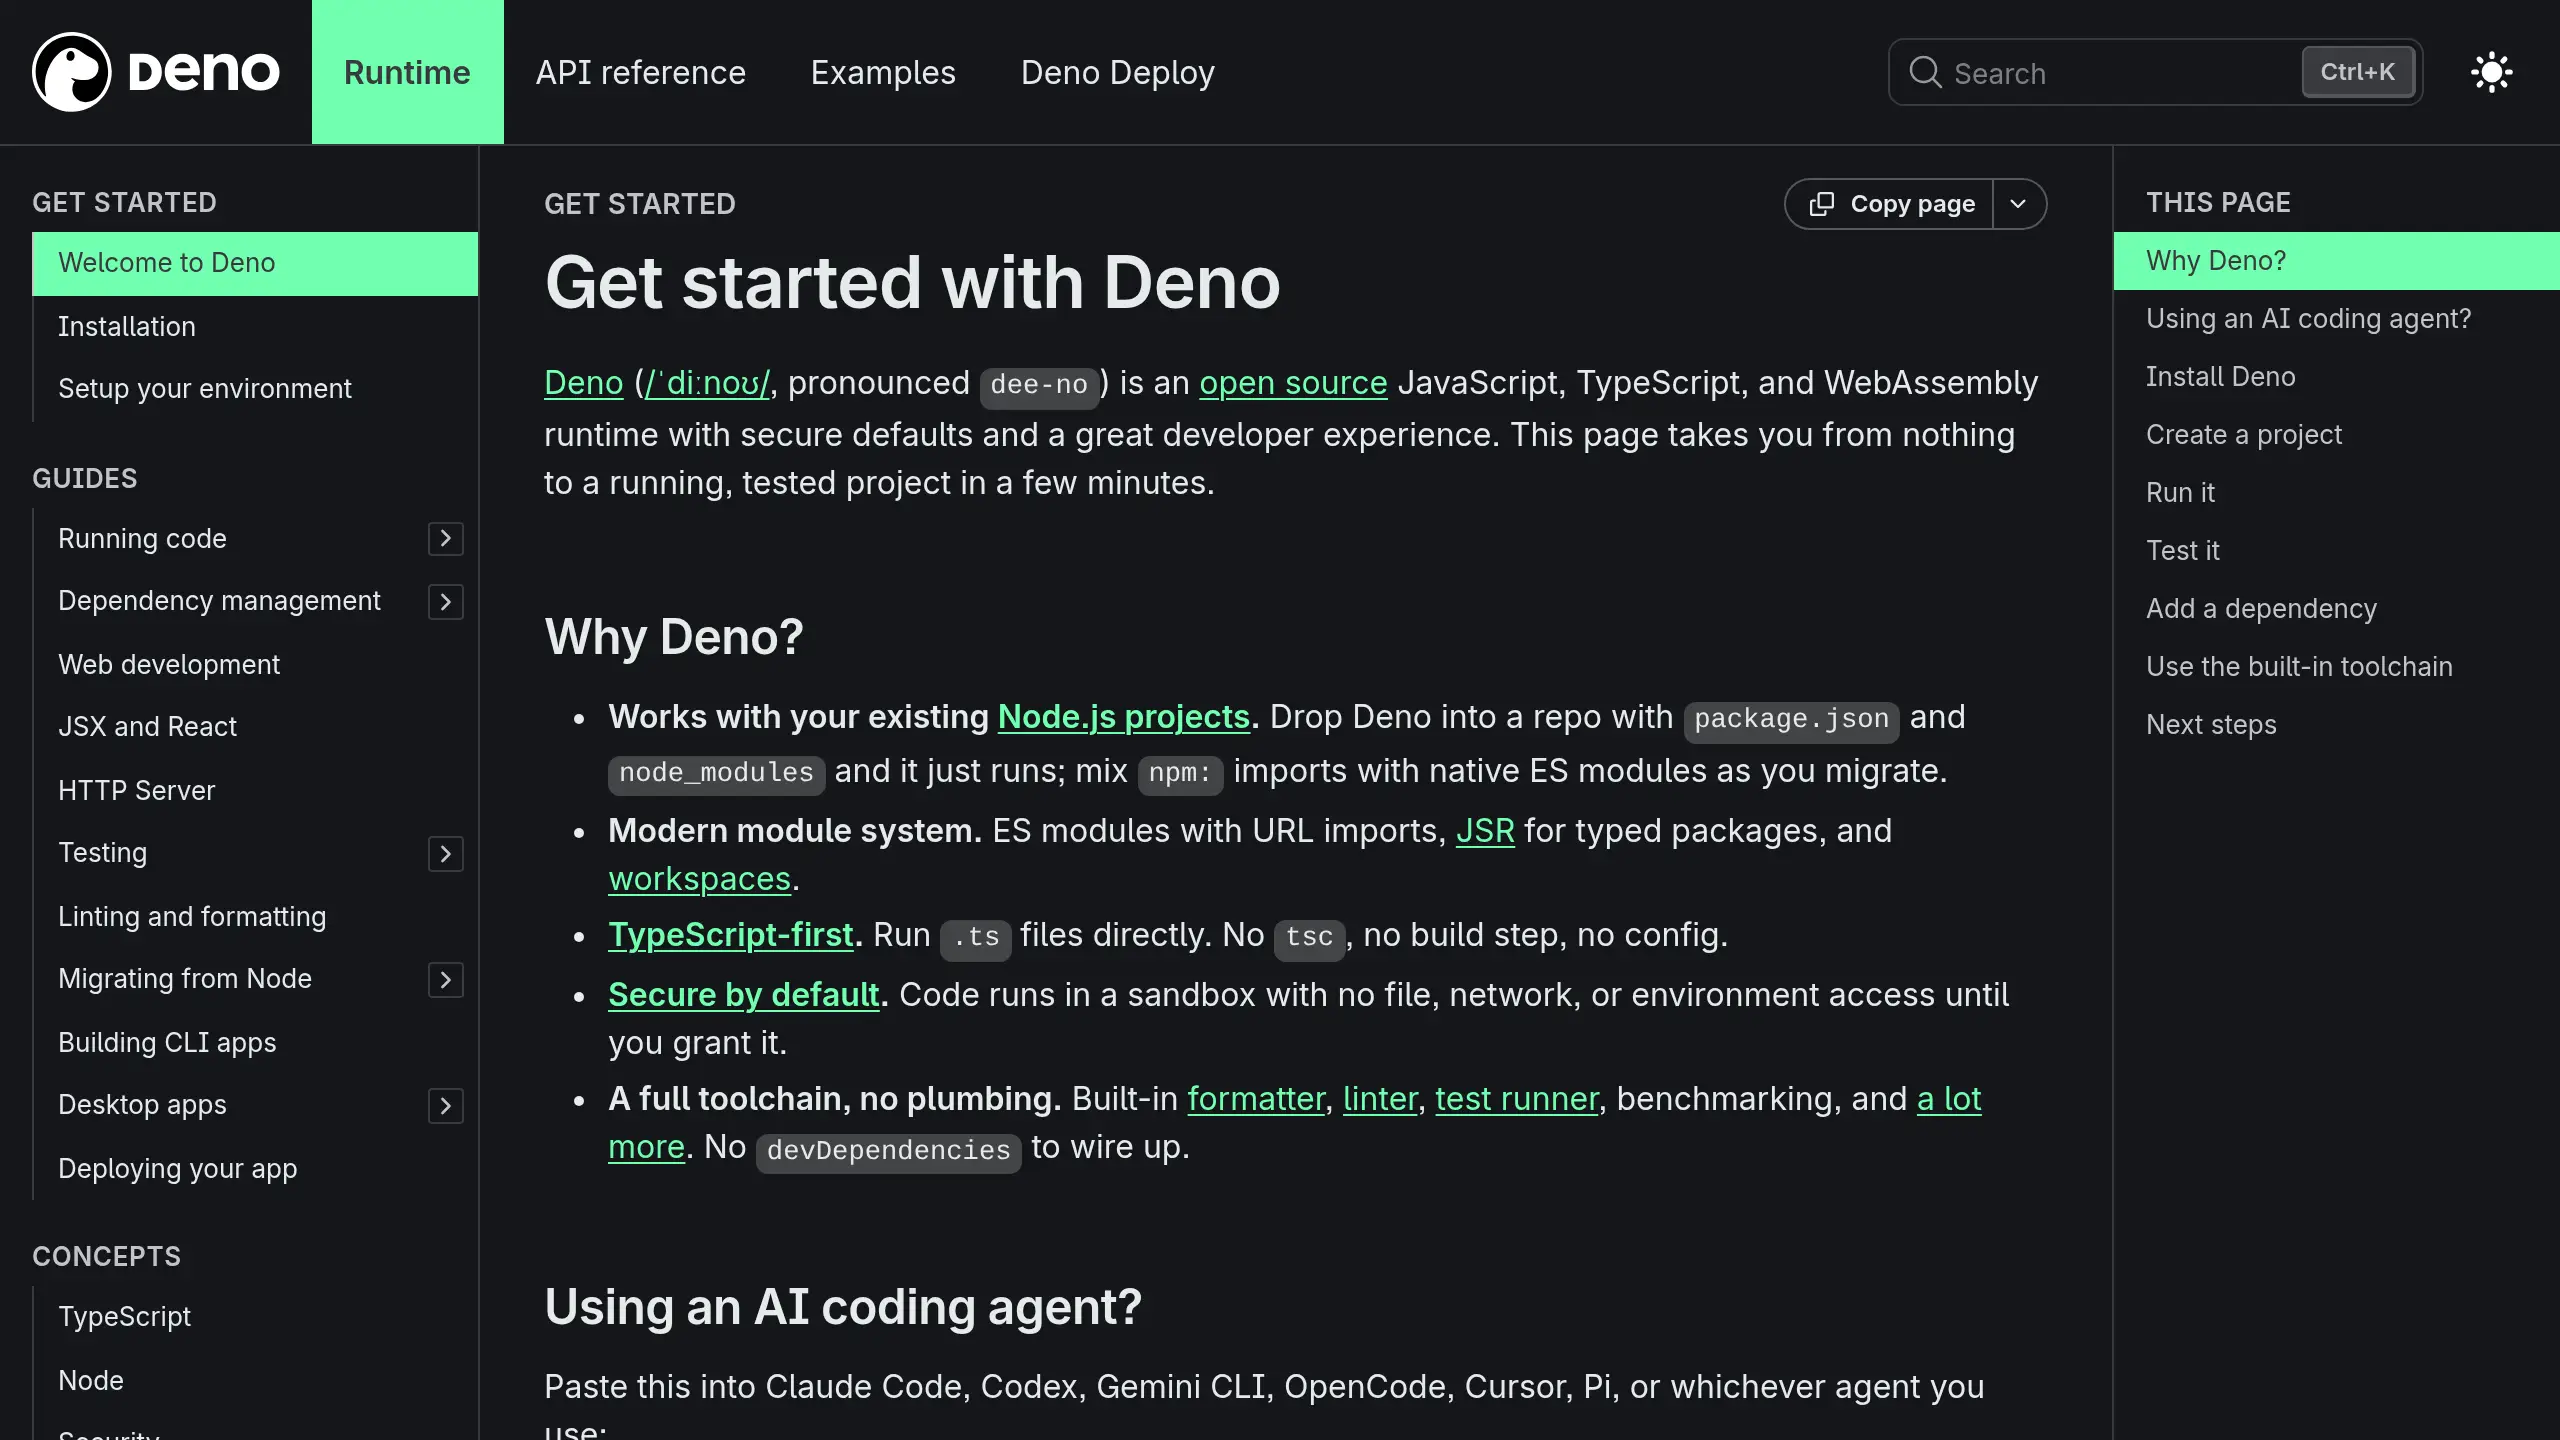Click the 'Why Deno?' main heading
Viewport: 2560px width, 1440px height.
coord(674,637)
